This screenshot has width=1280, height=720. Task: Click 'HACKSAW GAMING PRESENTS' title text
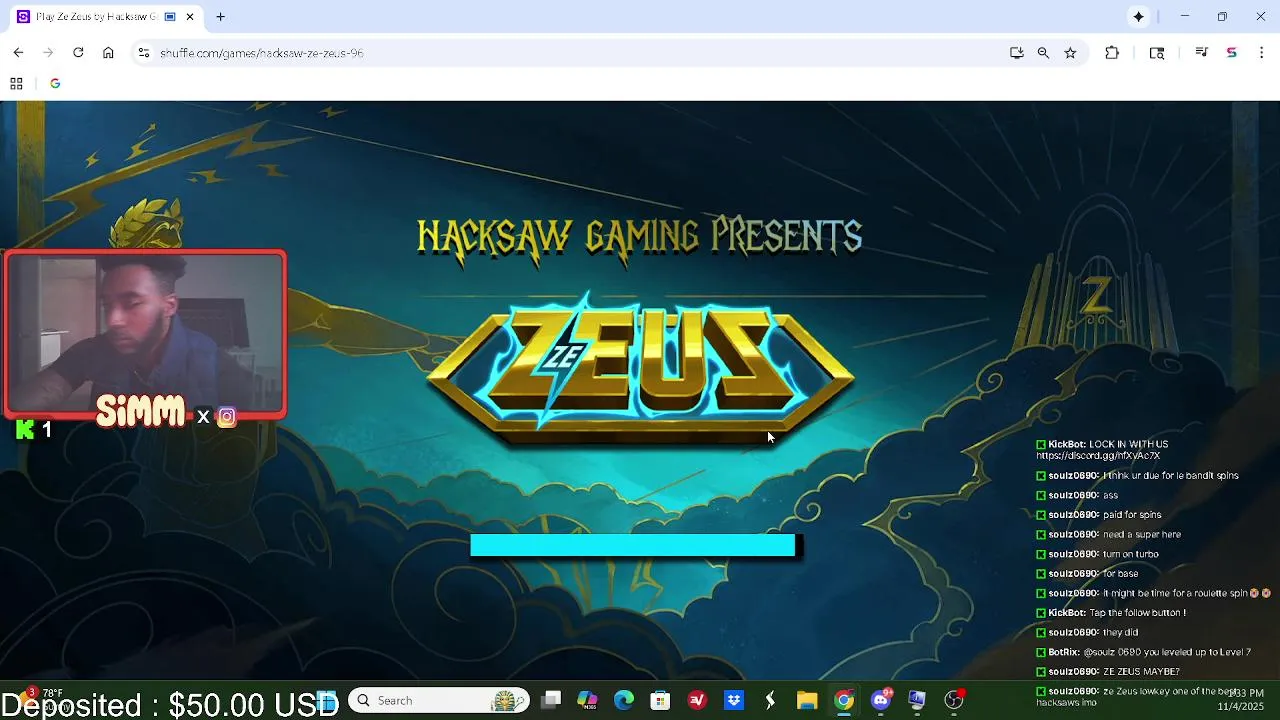(x=640, y=238)
